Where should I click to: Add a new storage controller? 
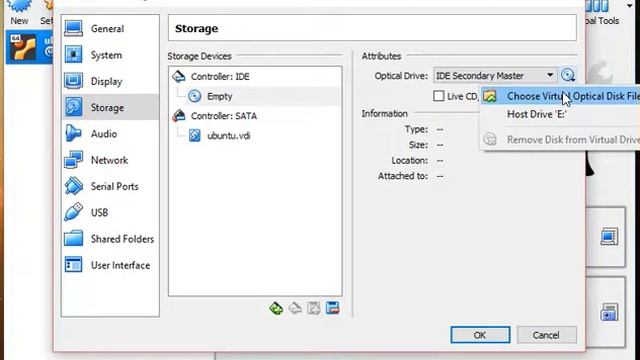pyautogui.click(x=276, y=308)
